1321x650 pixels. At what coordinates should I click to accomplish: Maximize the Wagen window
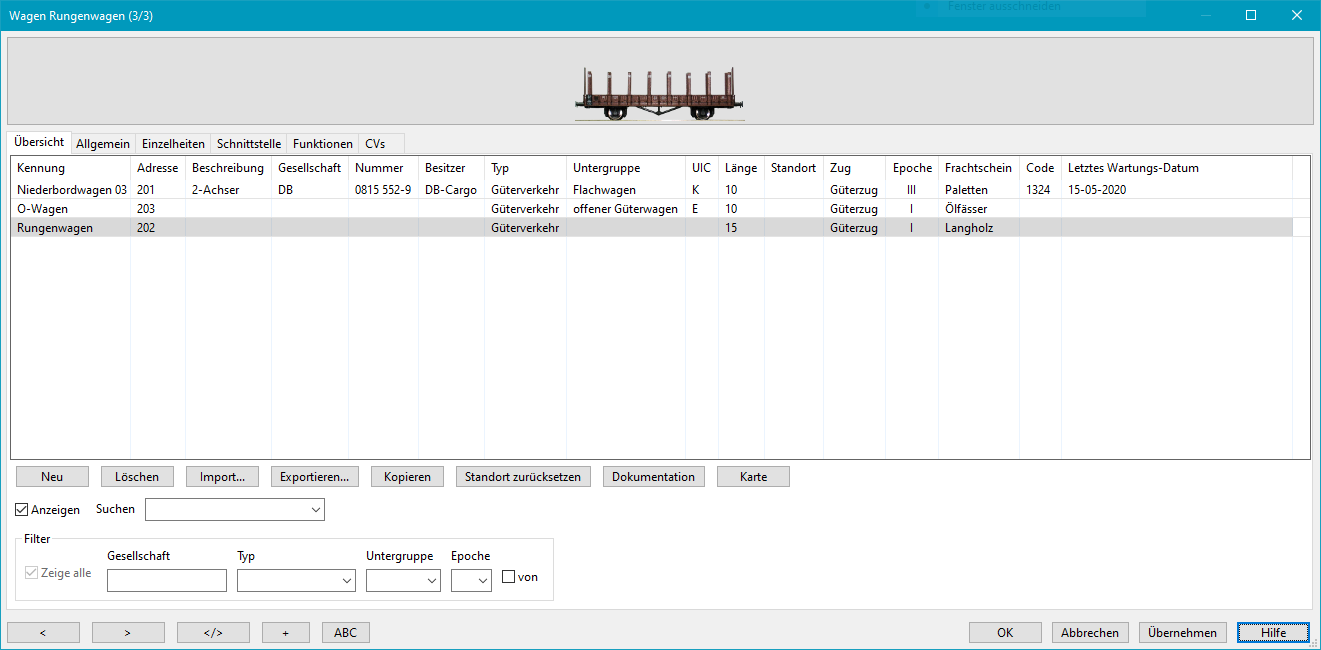click(x=1251, y=15)
